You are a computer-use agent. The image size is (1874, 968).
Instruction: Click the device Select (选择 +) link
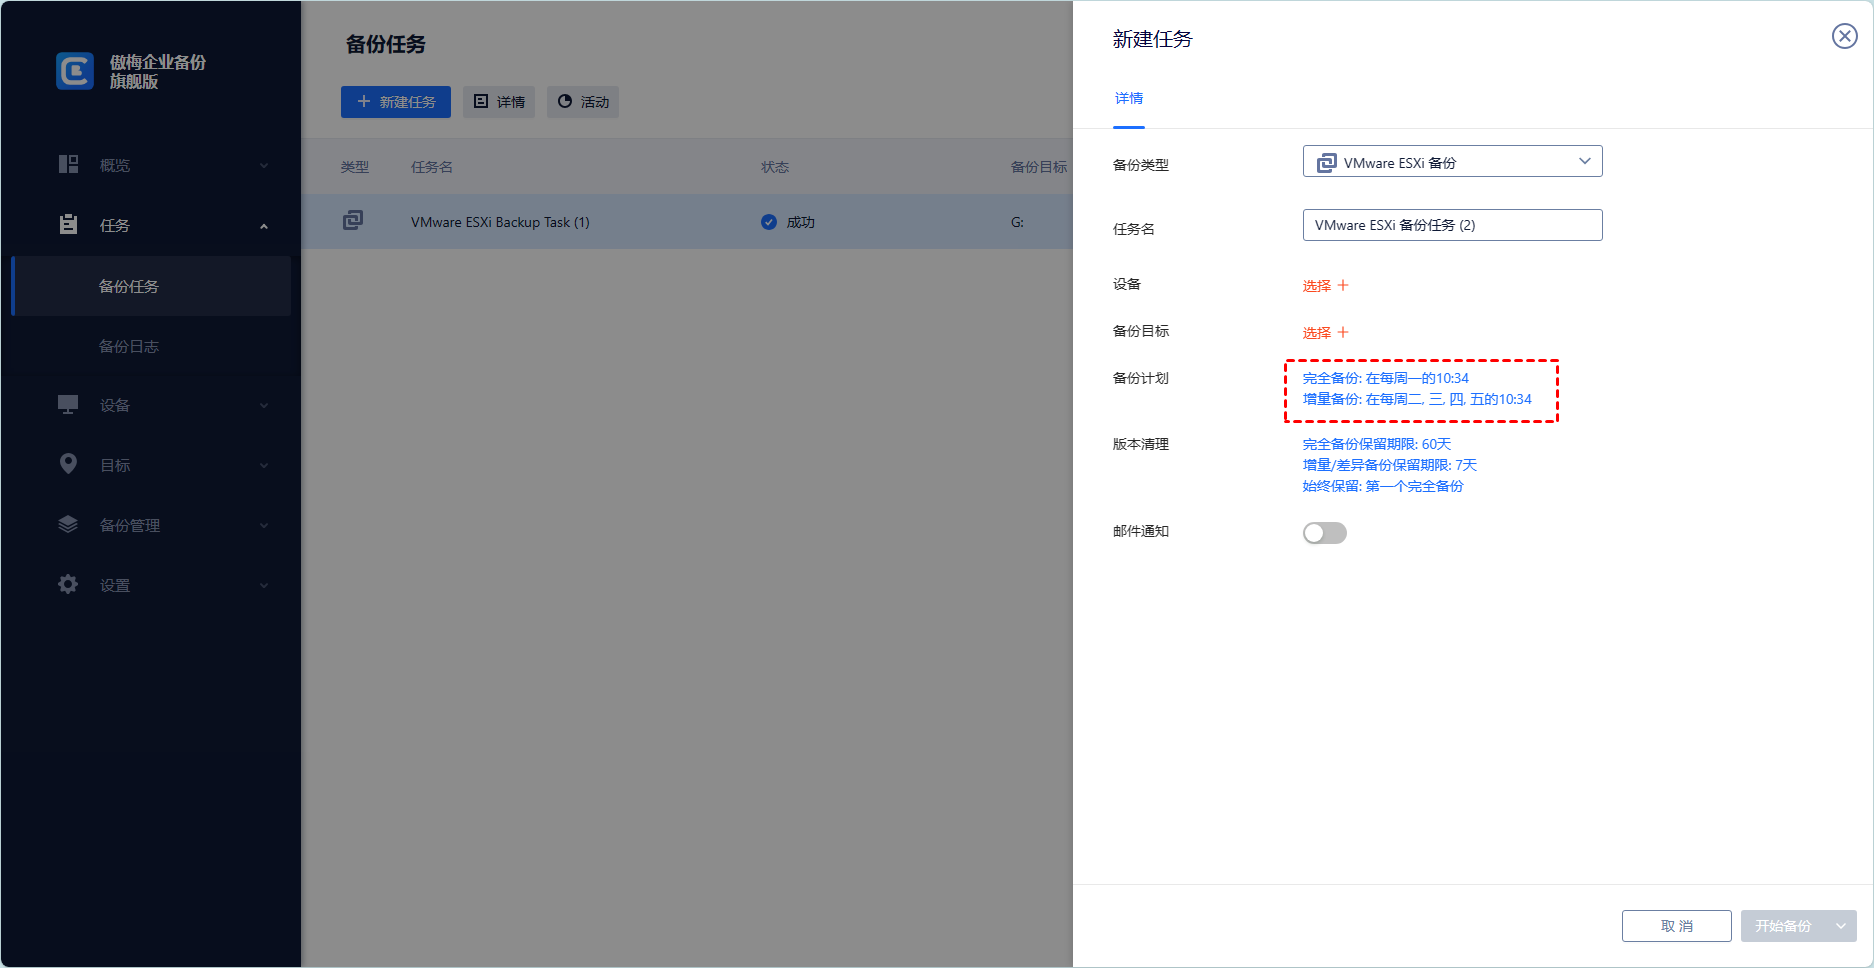click(x=1325, y=286)
